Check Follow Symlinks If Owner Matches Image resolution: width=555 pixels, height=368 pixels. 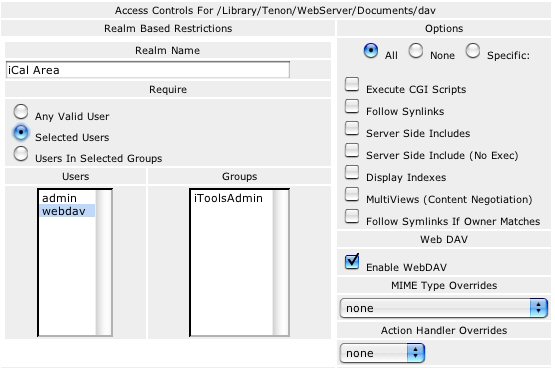pyautogui.click(x=352, y=216)
